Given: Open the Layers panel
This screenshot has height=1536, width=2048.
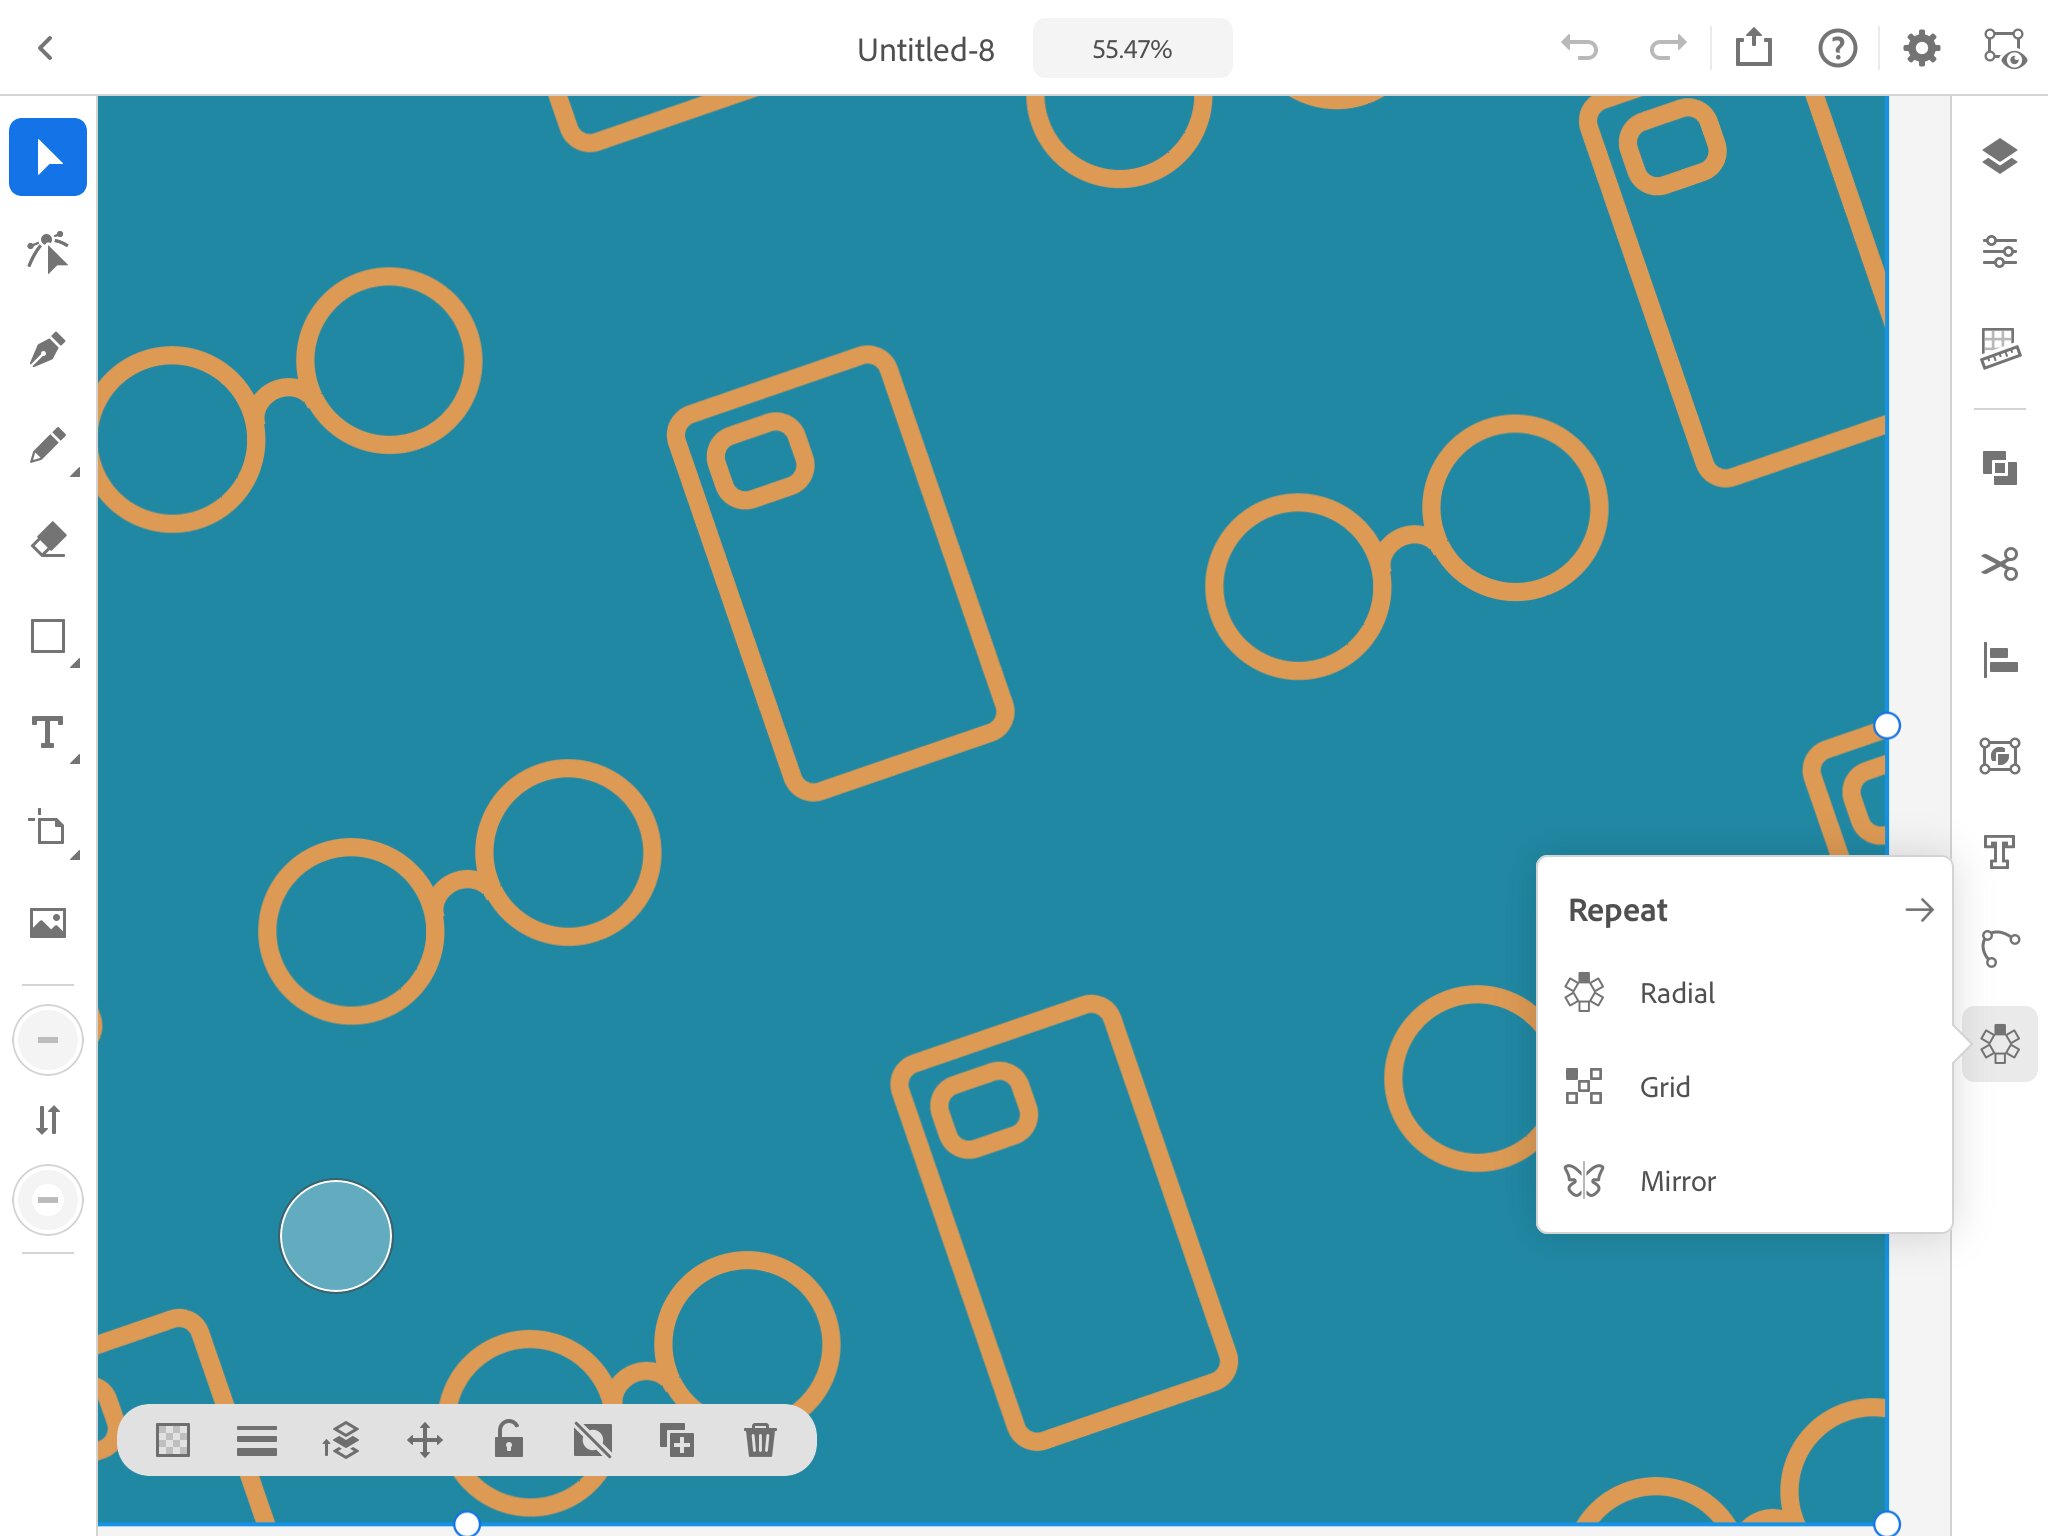Looking at the screenshot, I should 1999,156.
